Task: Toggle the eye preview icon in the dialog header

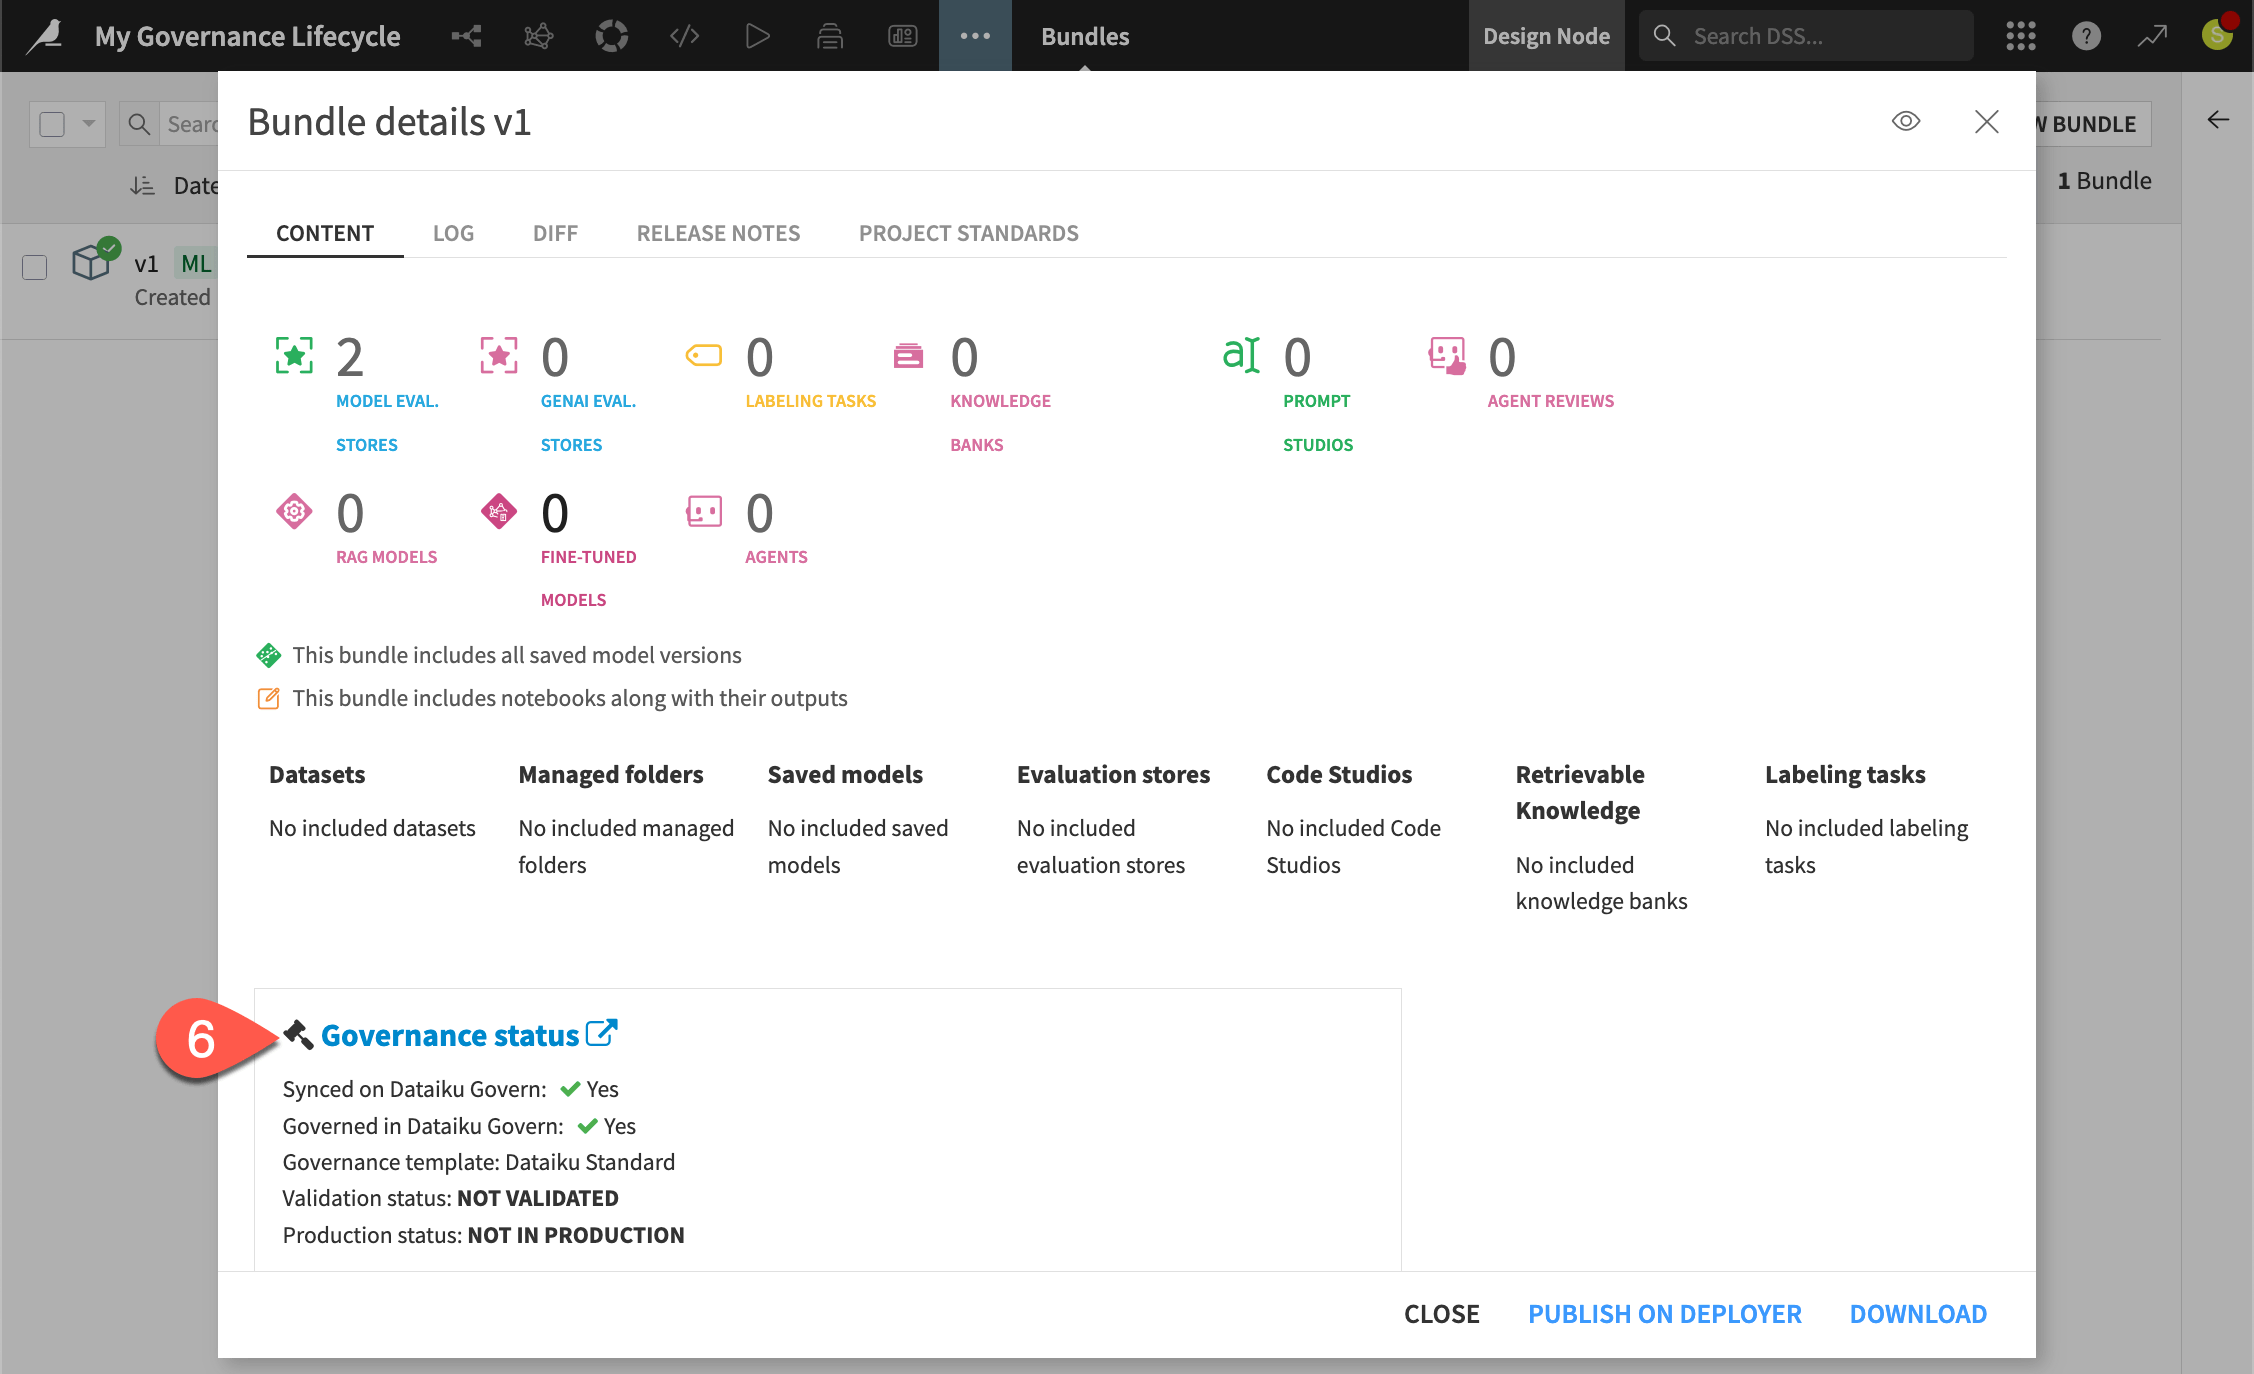Action: click(1906, 121)
